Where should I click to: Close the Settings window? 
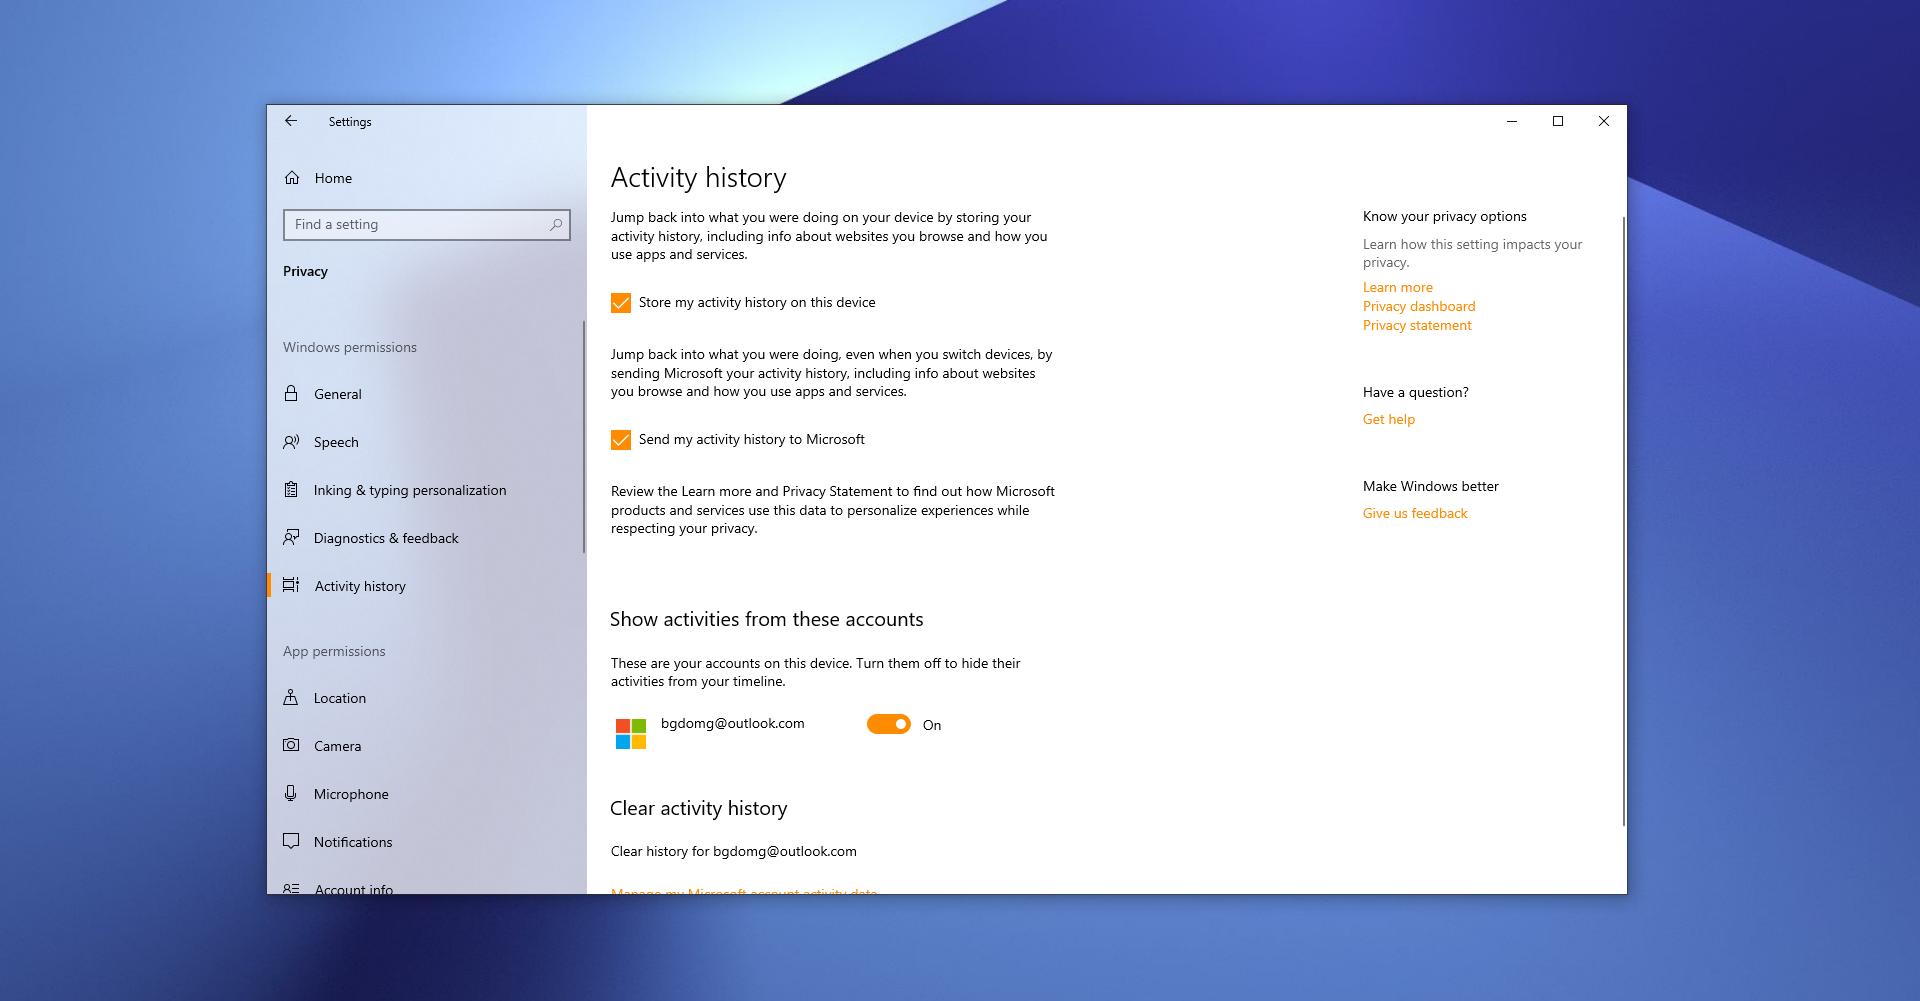point(1604,121)
